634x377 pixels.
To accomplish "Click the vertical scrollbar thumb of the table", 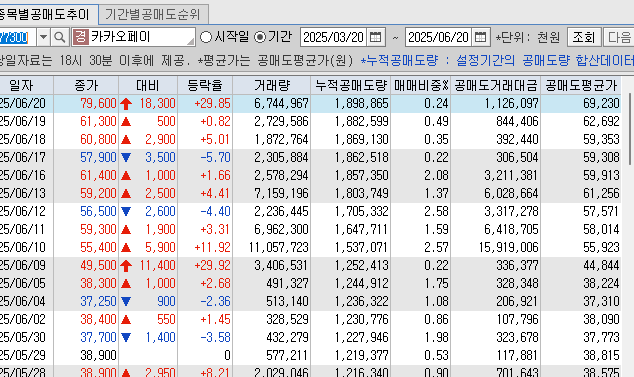I will [x=630, y=129].
